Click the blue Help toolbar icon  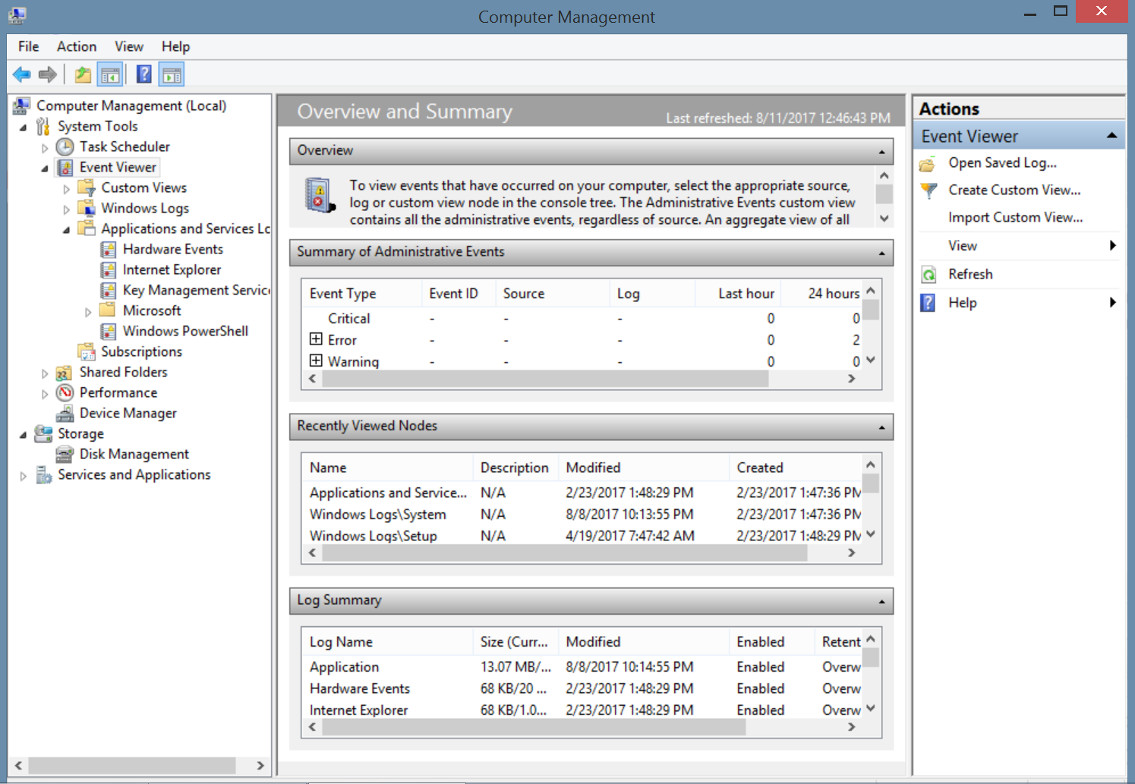[x=144, y=75]
